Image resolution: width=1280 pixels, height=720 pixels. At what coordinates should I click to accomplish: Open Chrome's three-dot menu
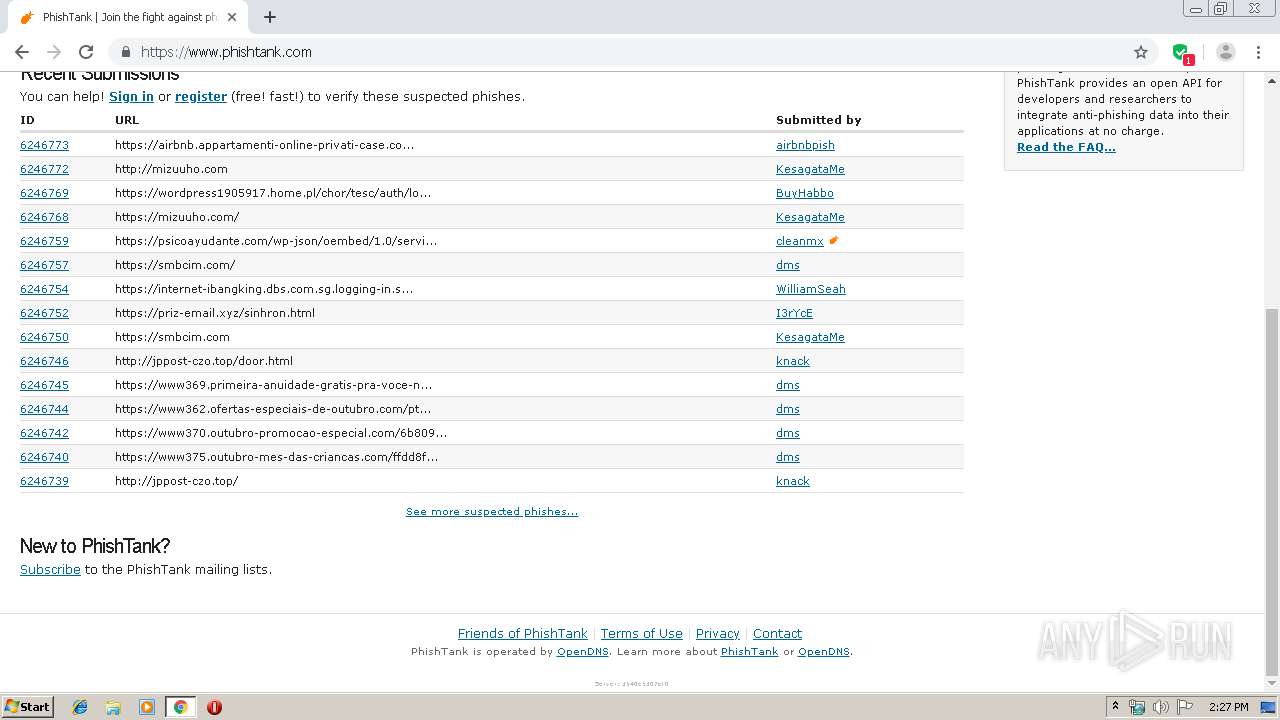[1258, 52]
